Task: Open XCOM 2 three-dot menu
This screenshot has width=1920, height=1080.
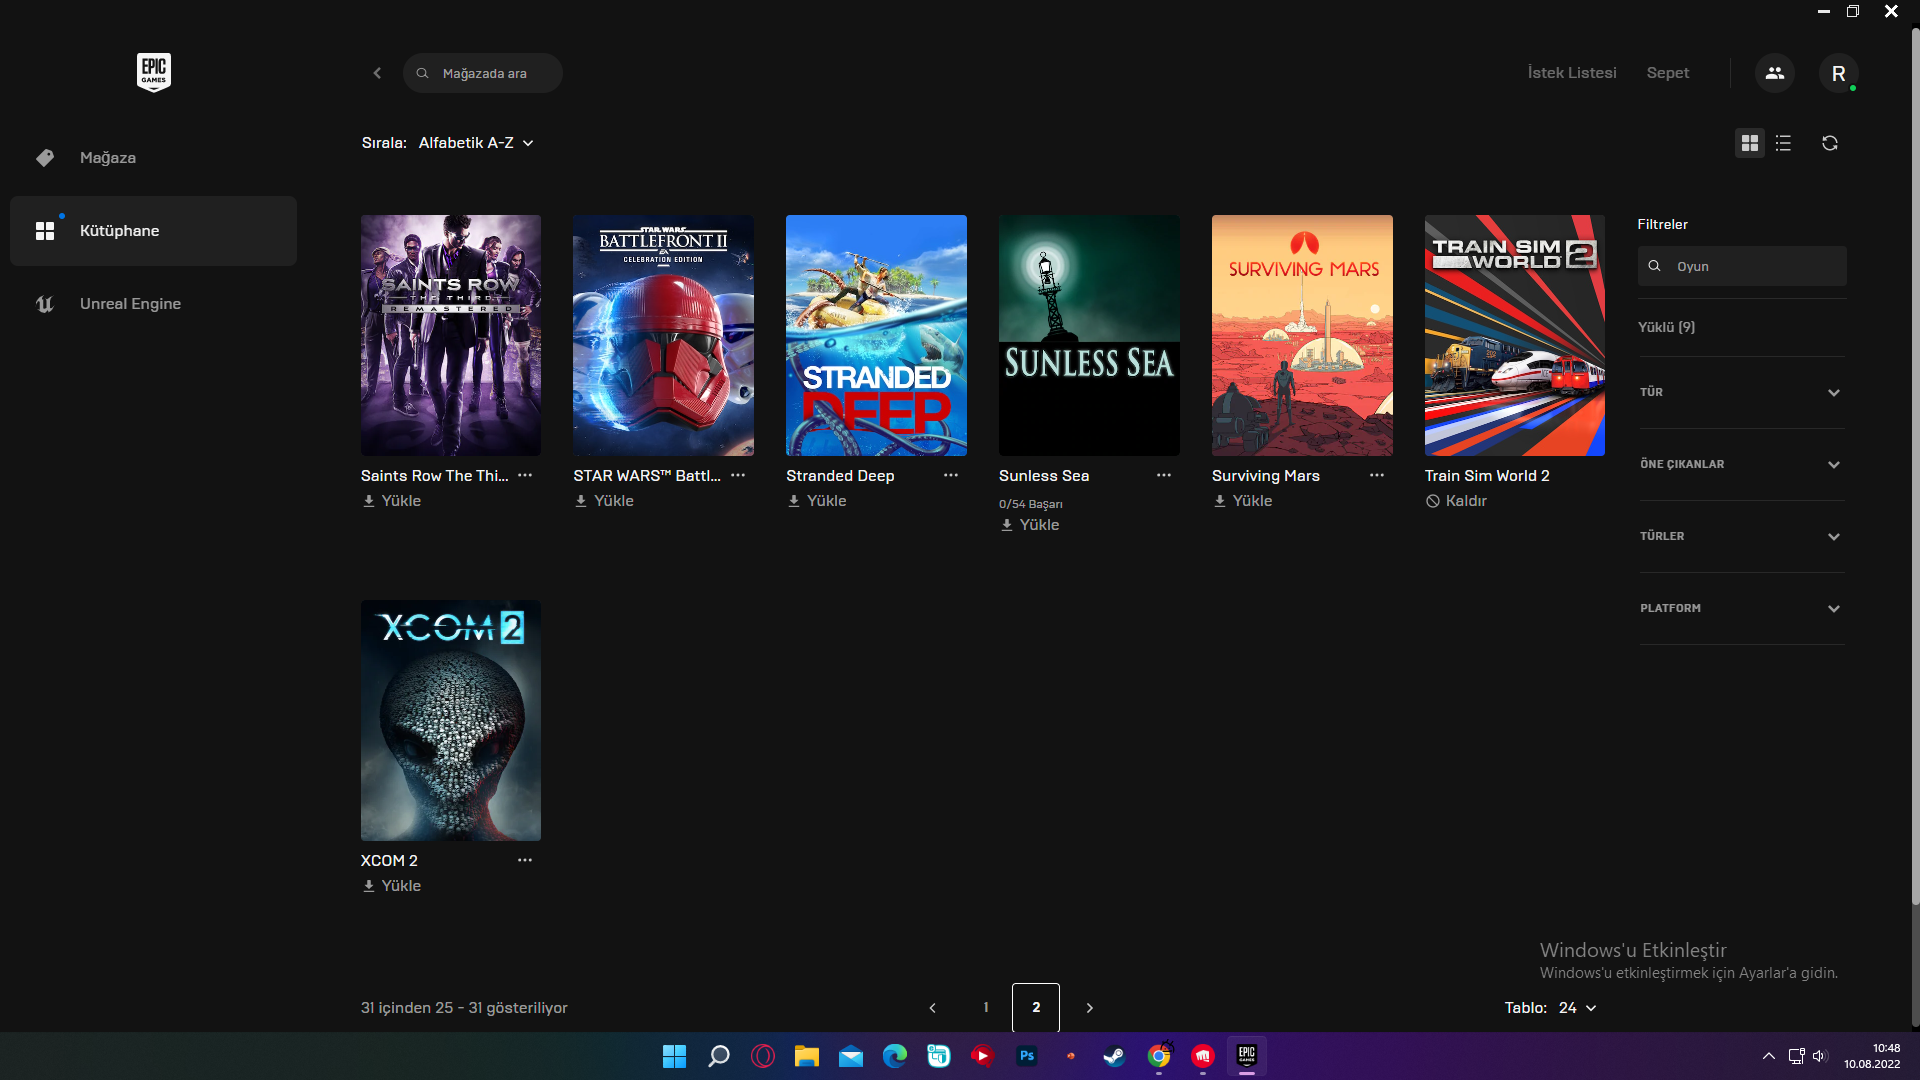Action: 525,860
